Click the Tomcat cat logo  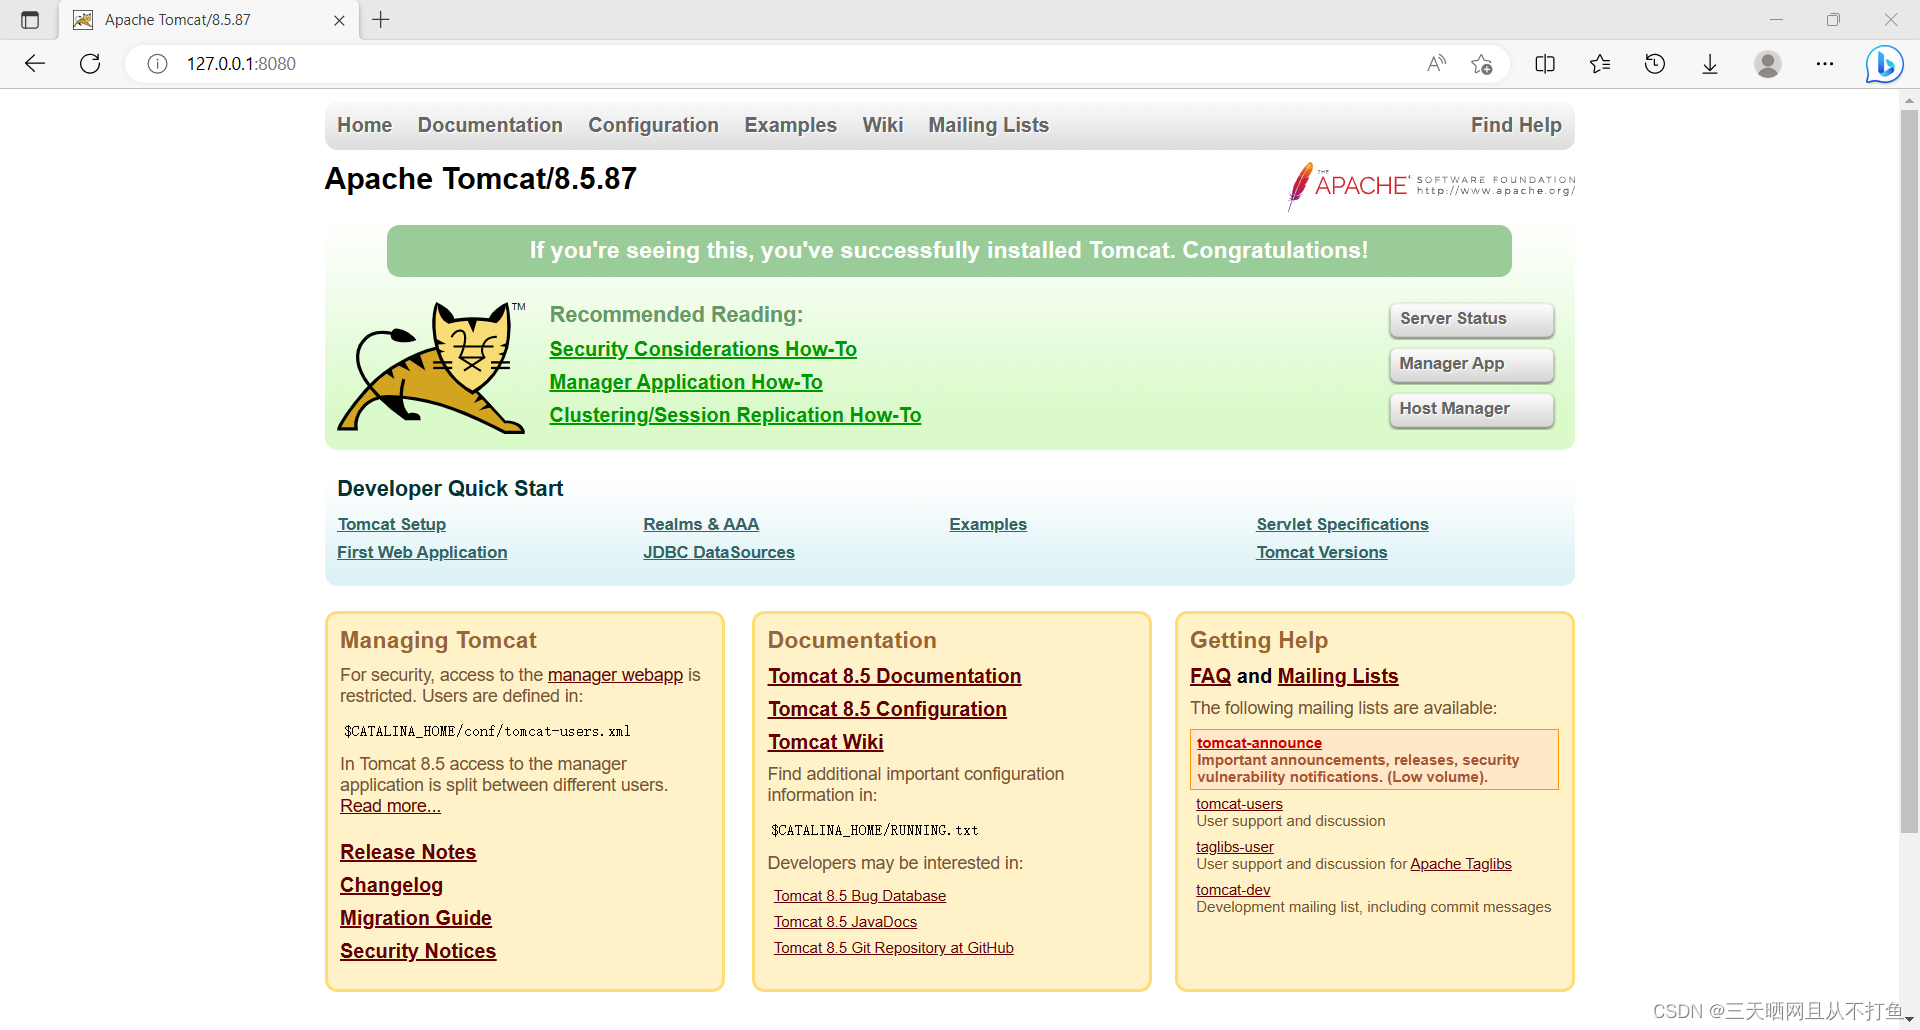pyautogui.click(x=432, y=368)
